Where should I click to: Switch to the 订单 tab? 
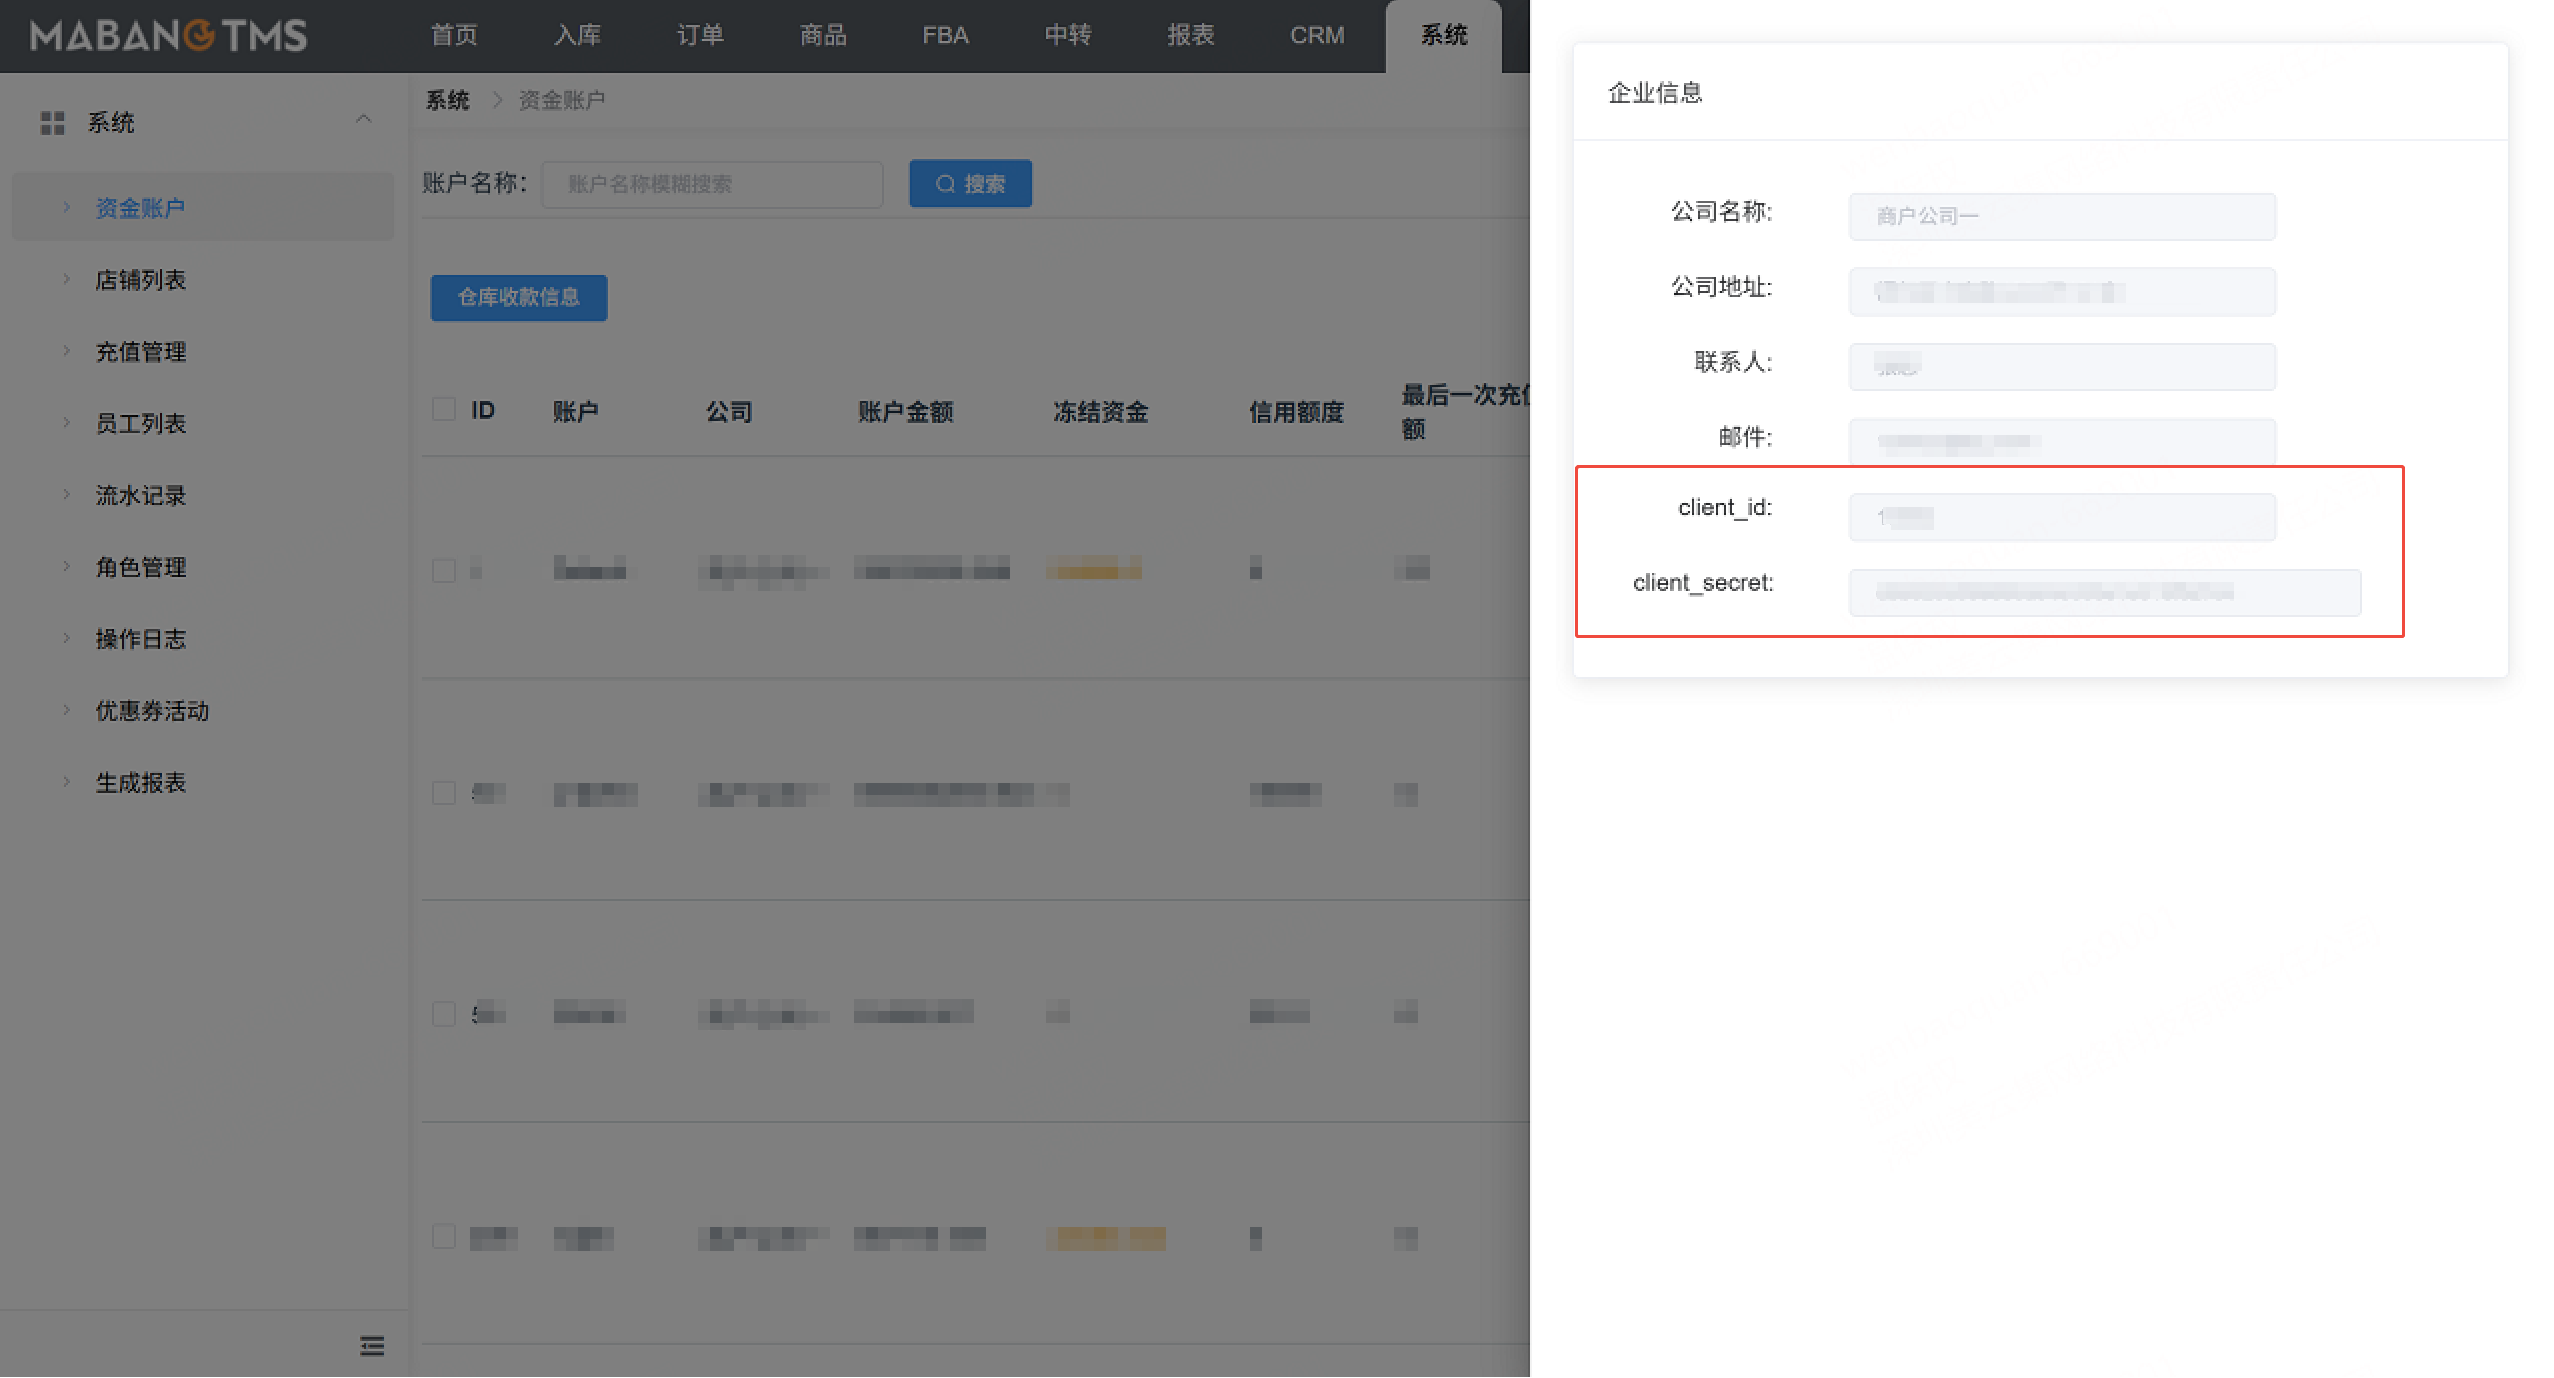700,36
